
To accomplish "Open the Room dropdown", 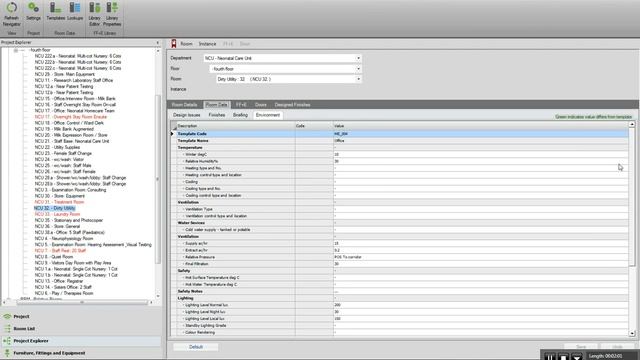I will click(x=358, y=79).
